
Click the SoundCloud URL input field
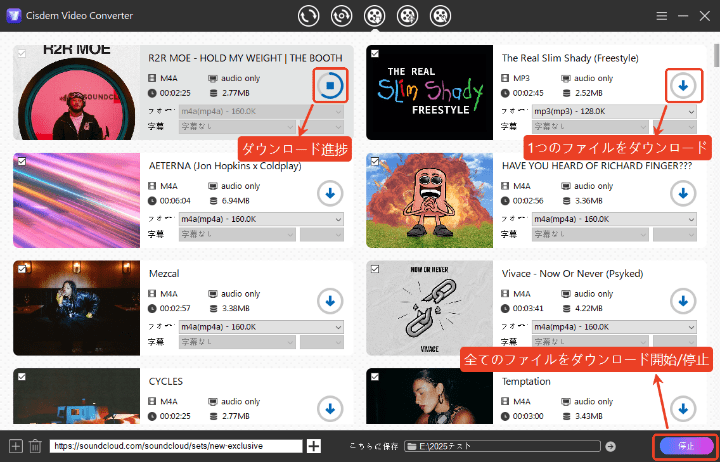(175, 446)
